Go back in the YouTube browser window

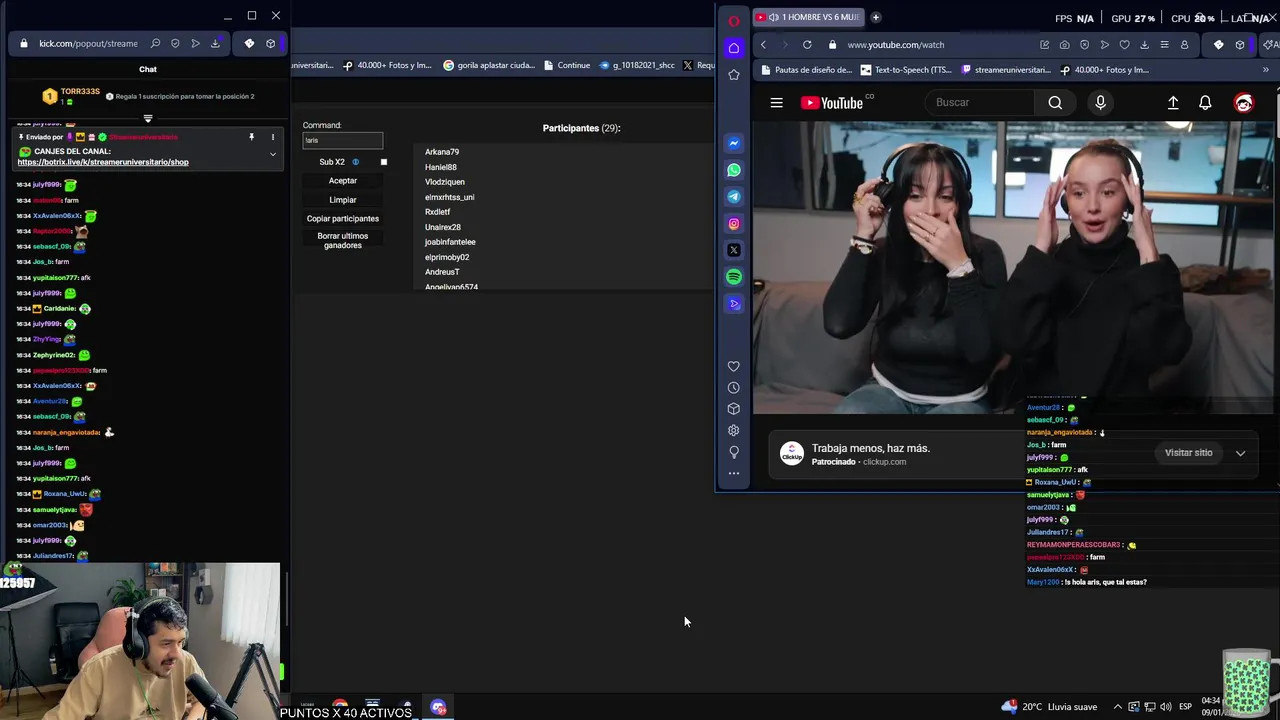pos(763,44)
